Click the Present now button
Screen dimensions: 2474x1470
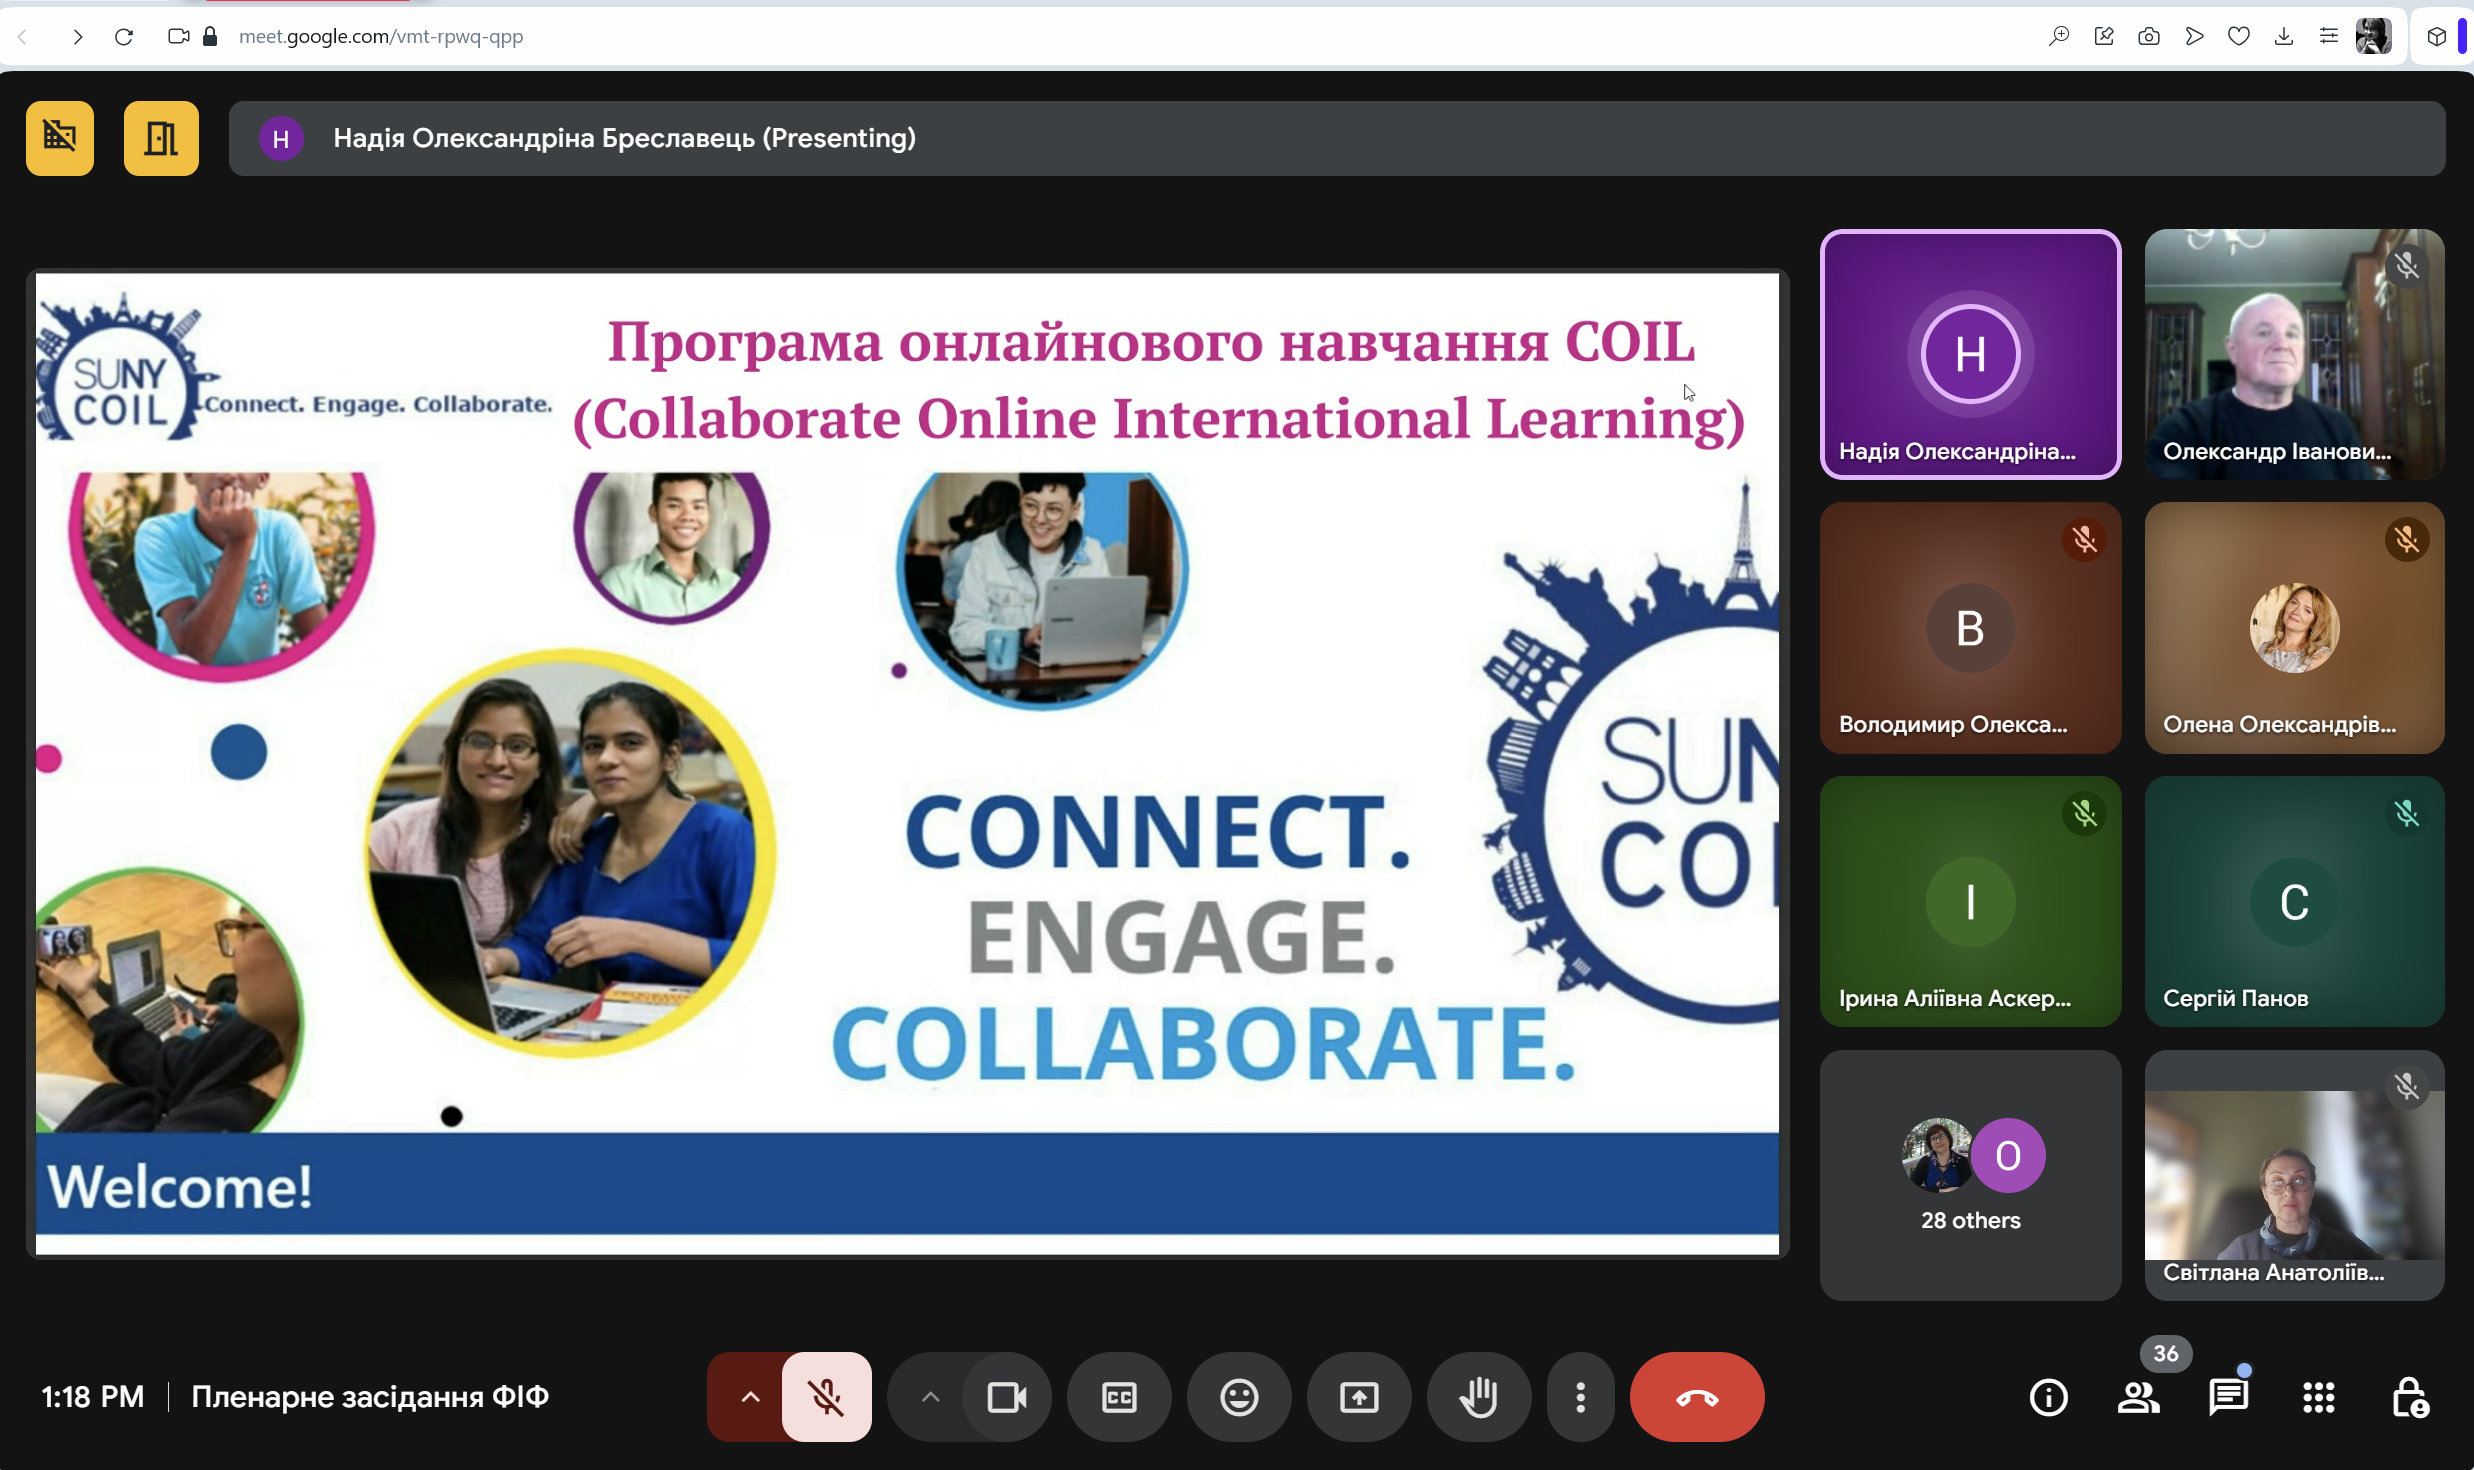[x=1359, y=1397]
